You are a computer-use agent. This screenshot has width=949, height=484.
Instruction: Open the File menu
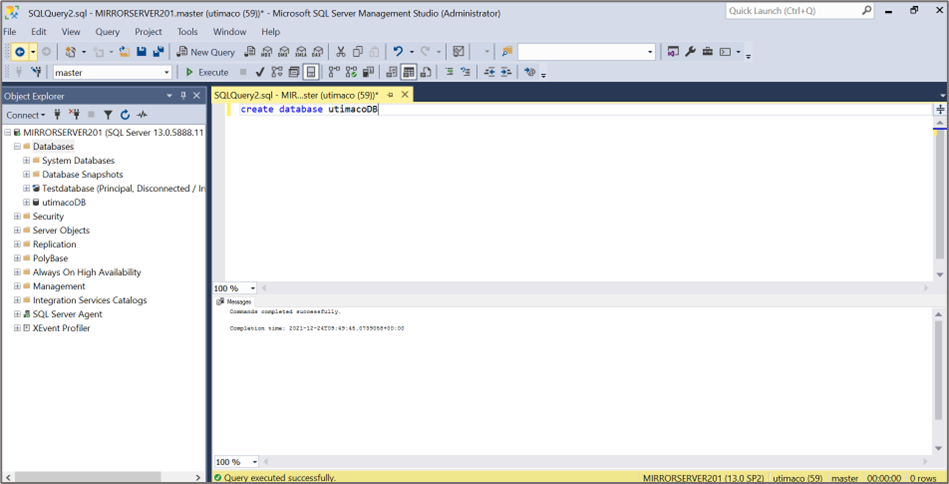click(10, 31)
